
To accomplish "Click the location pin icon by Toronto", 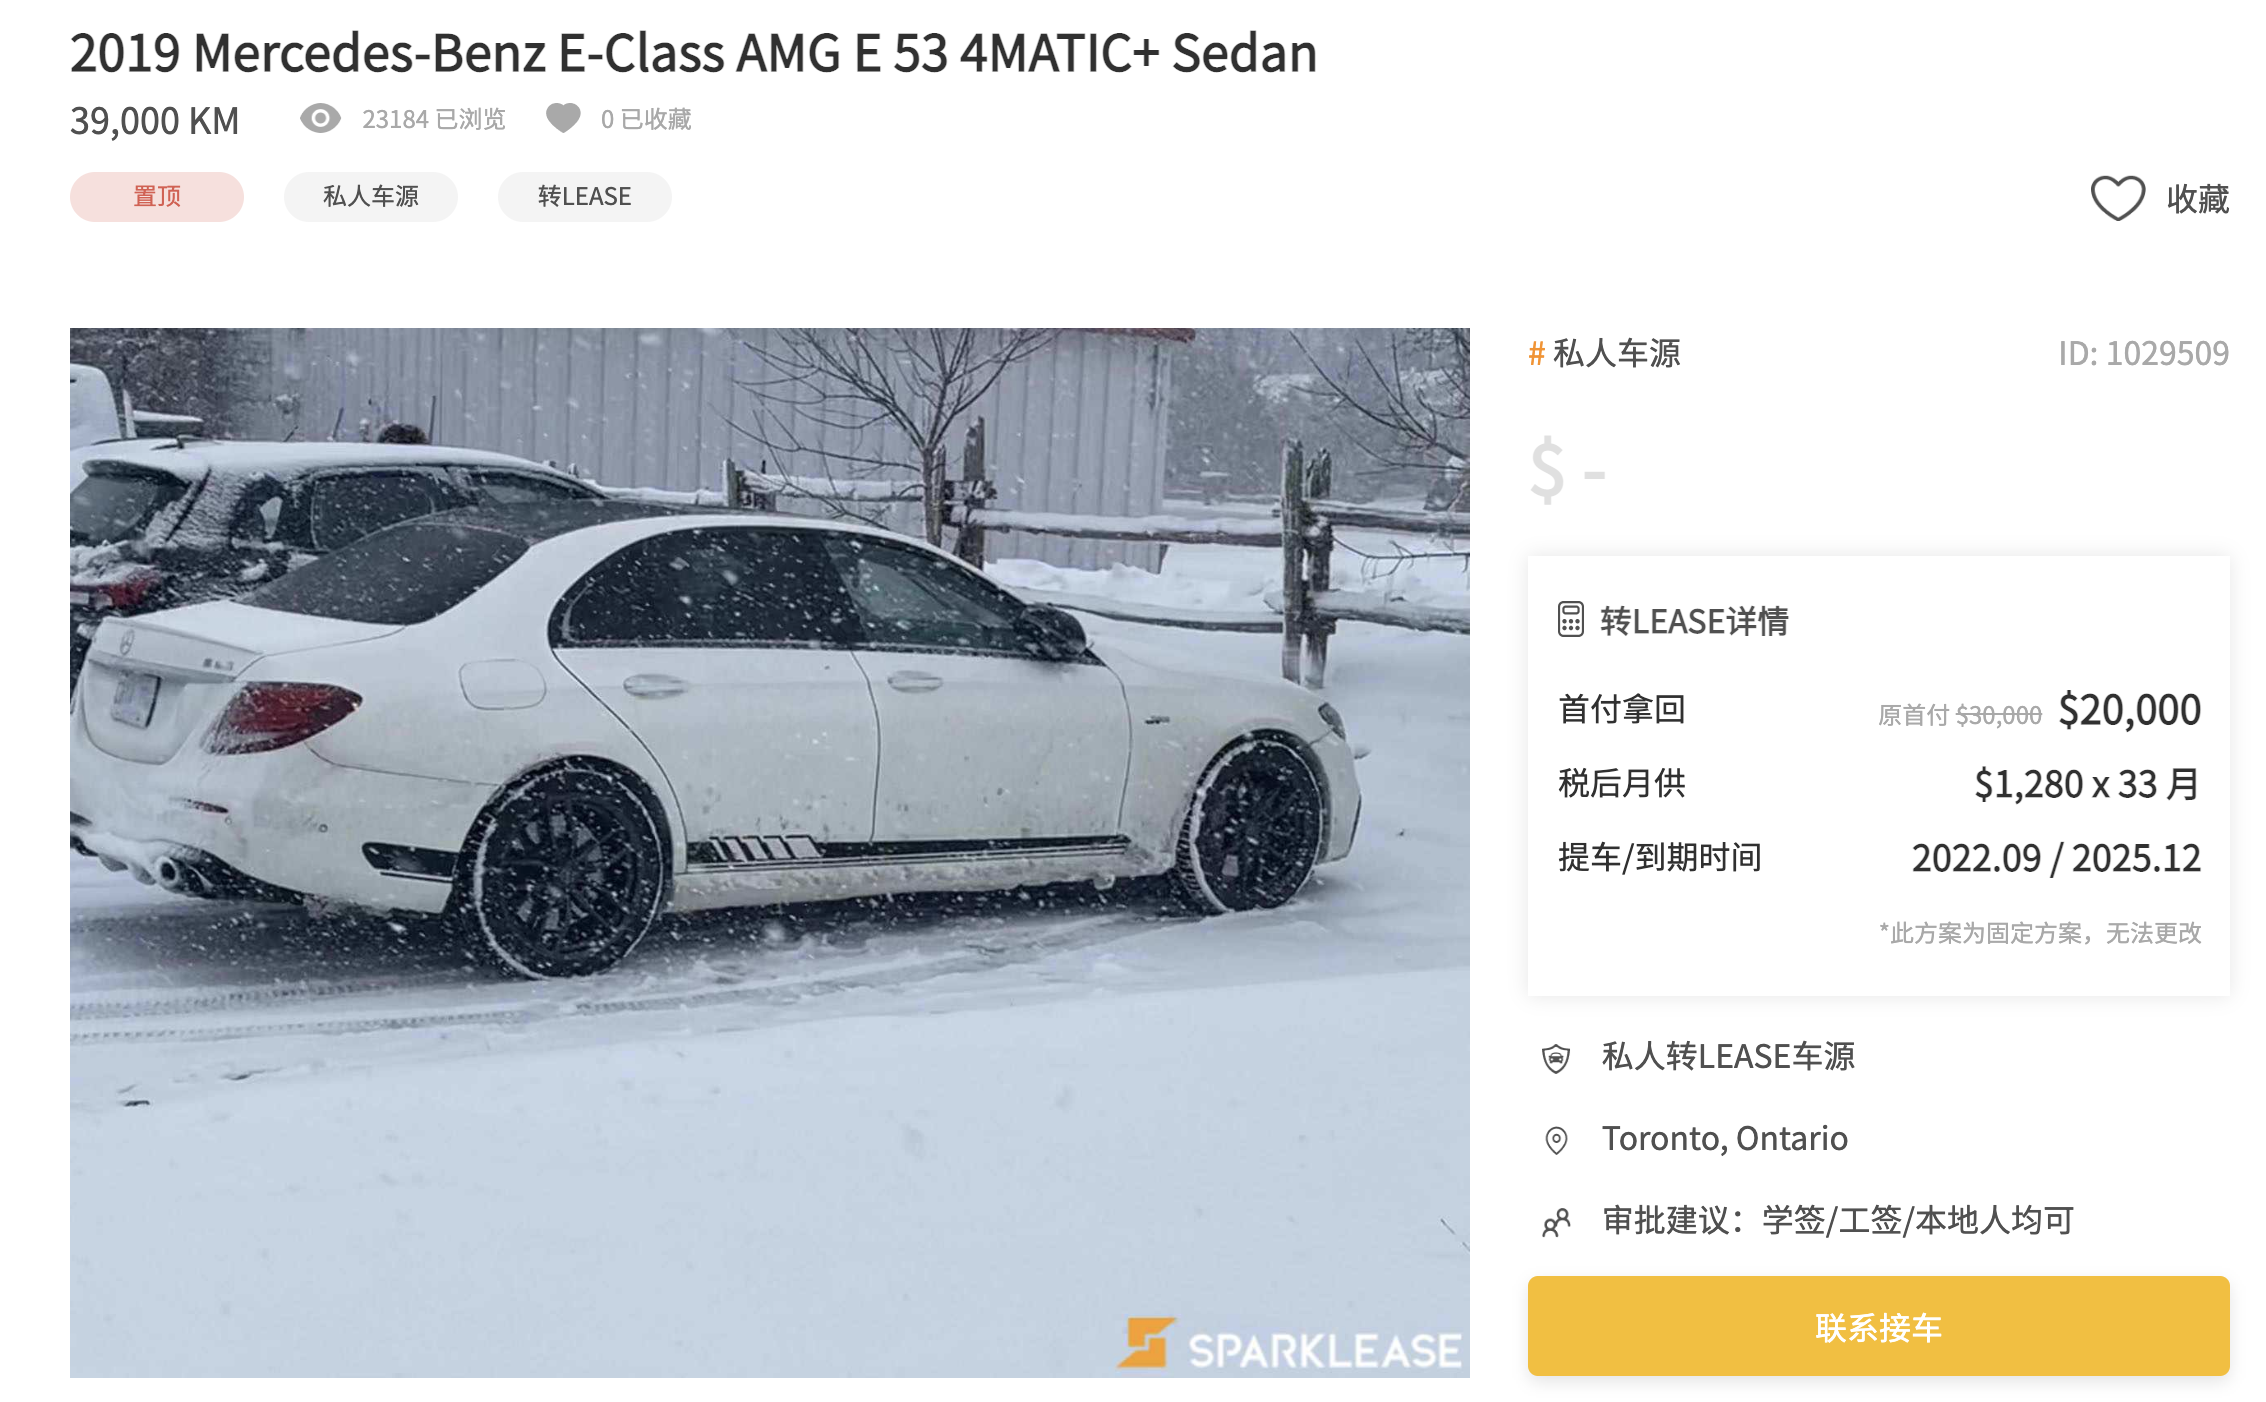I will click(1556, 1140).
